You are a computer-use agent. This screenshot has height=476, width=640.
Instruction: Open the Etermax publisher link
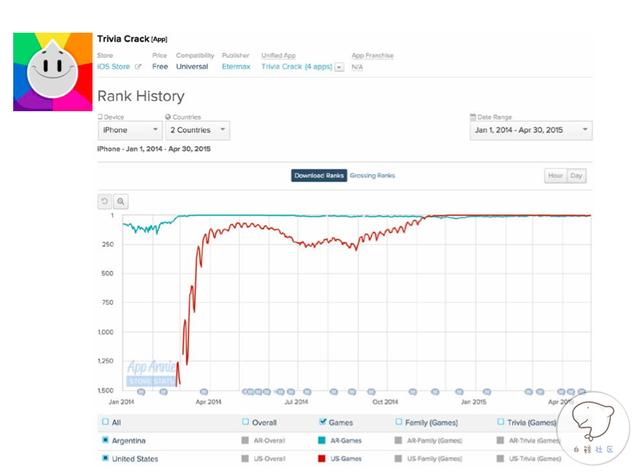point(234,67)
